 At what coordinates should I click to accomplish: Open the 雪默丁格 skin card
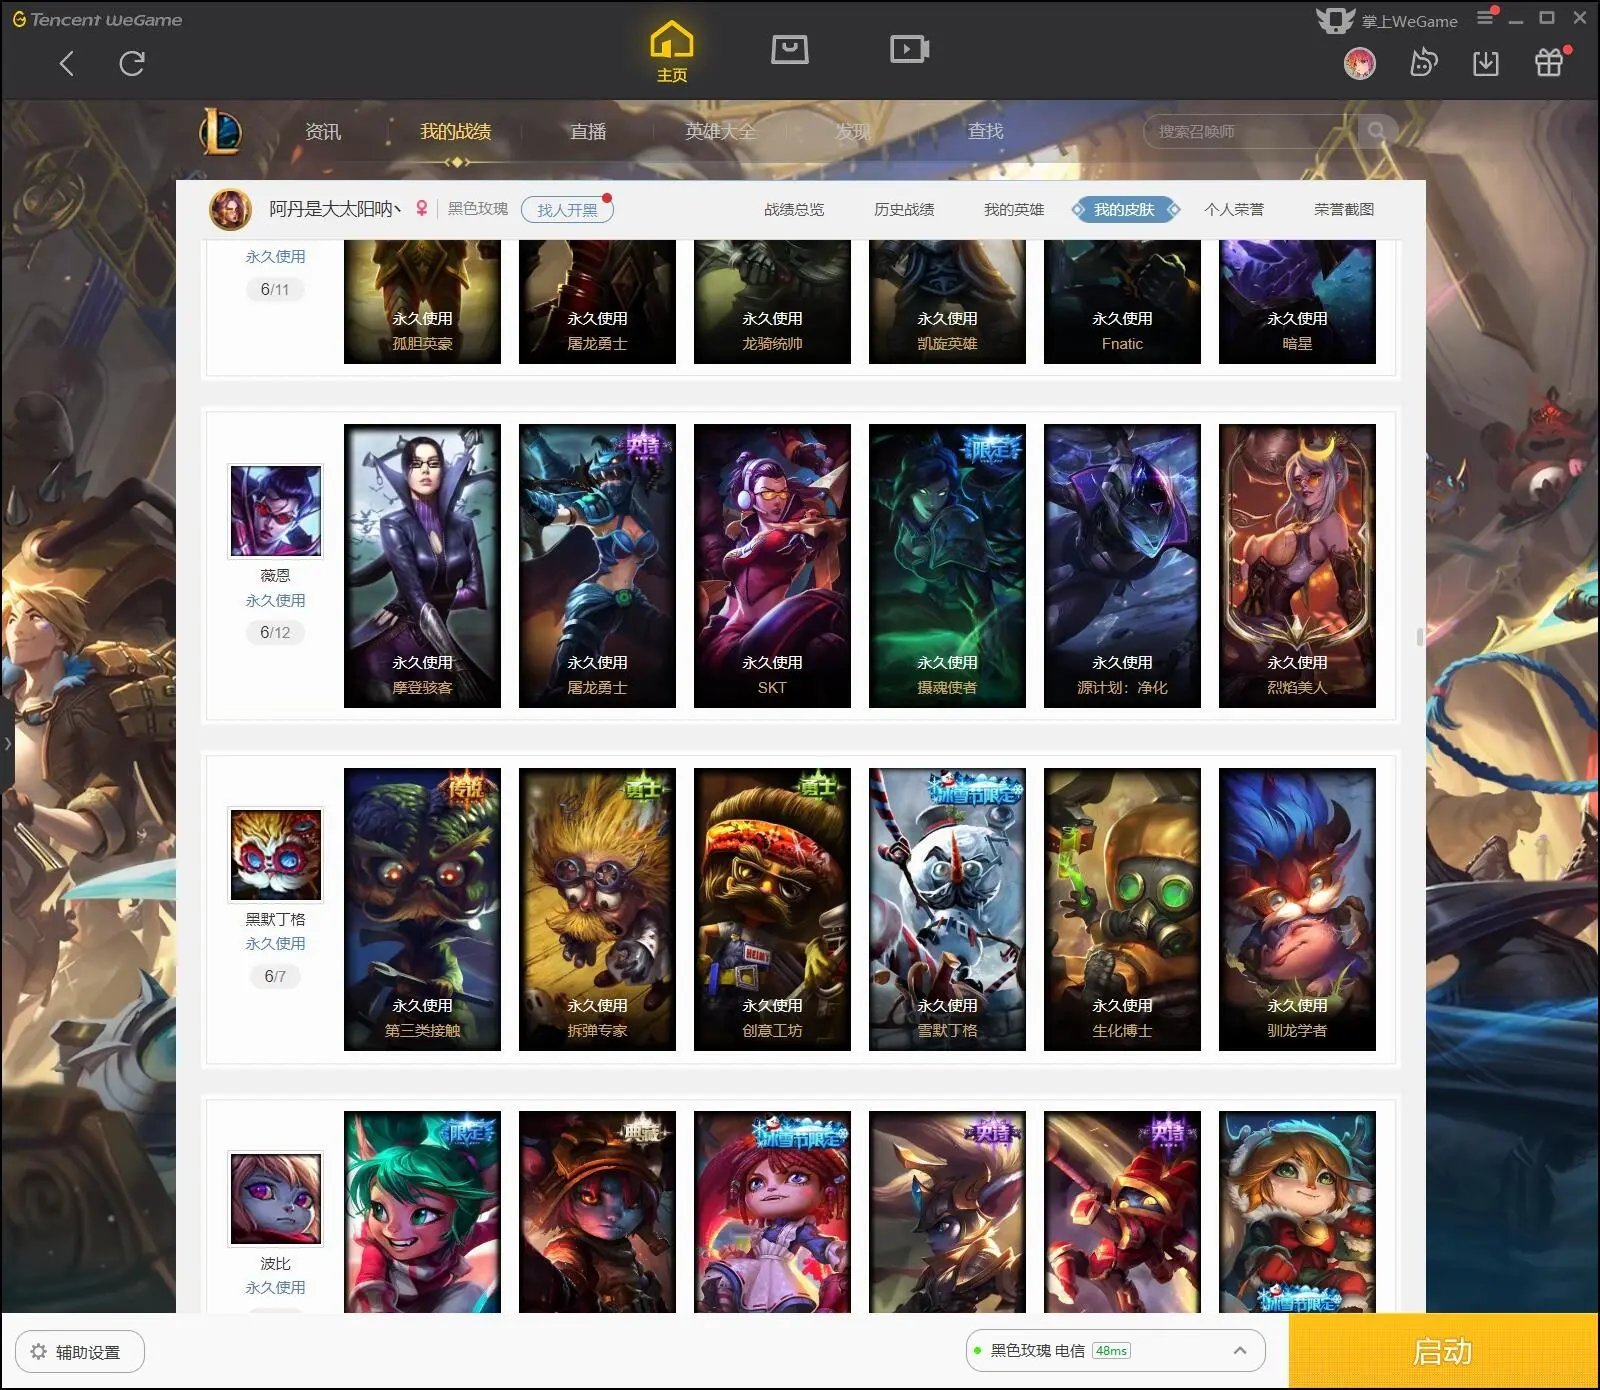click(x=947, y=909)
